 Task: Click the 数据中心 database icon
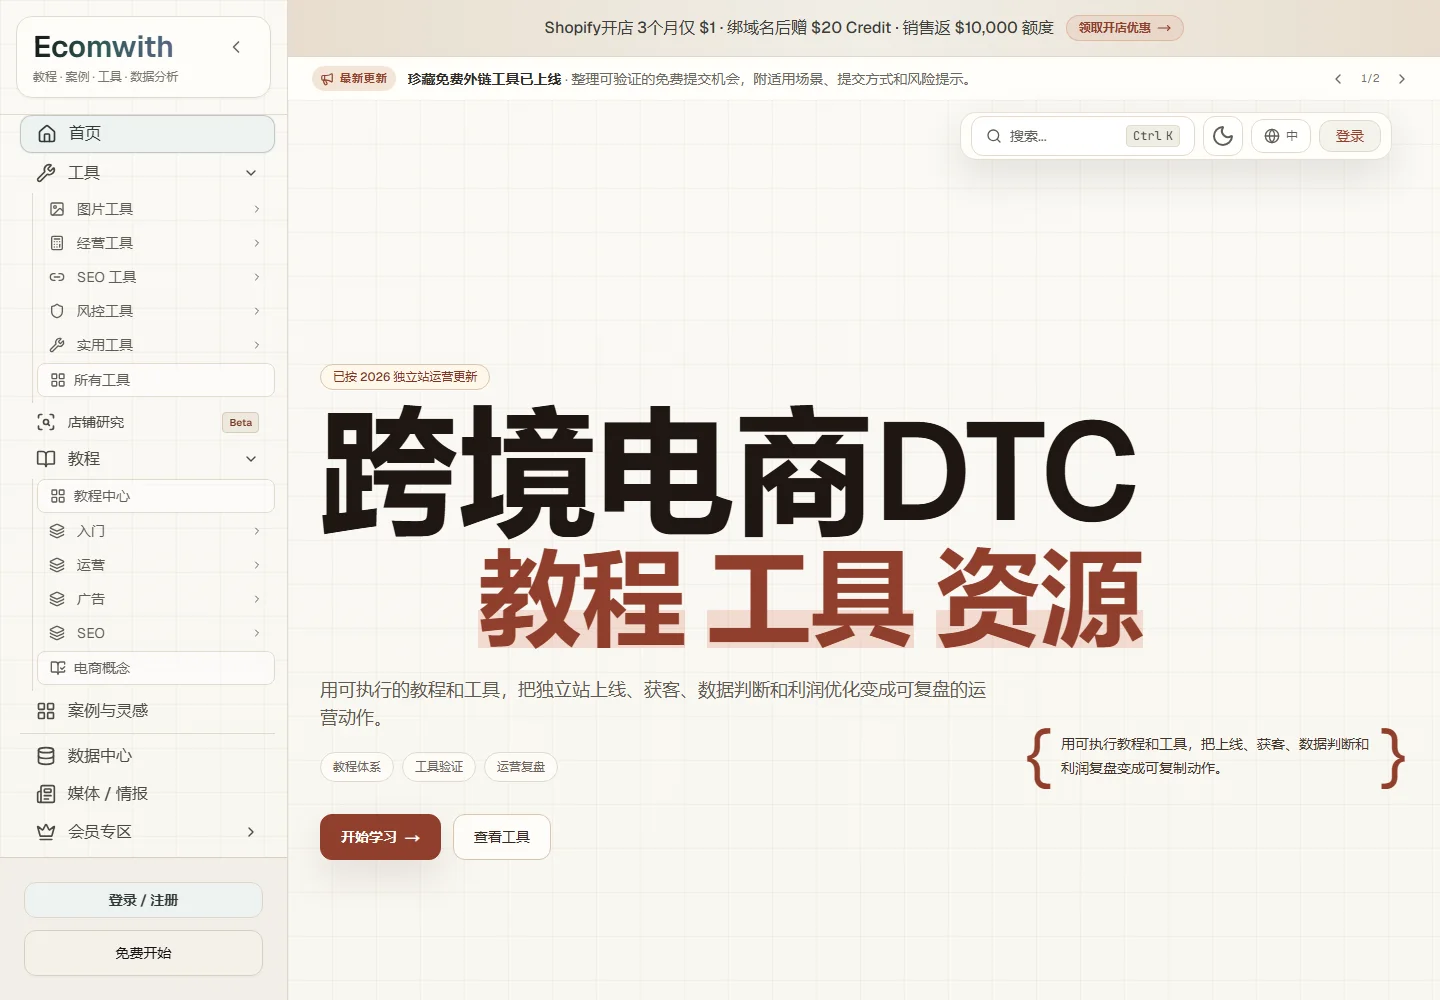tap(46, 756)
